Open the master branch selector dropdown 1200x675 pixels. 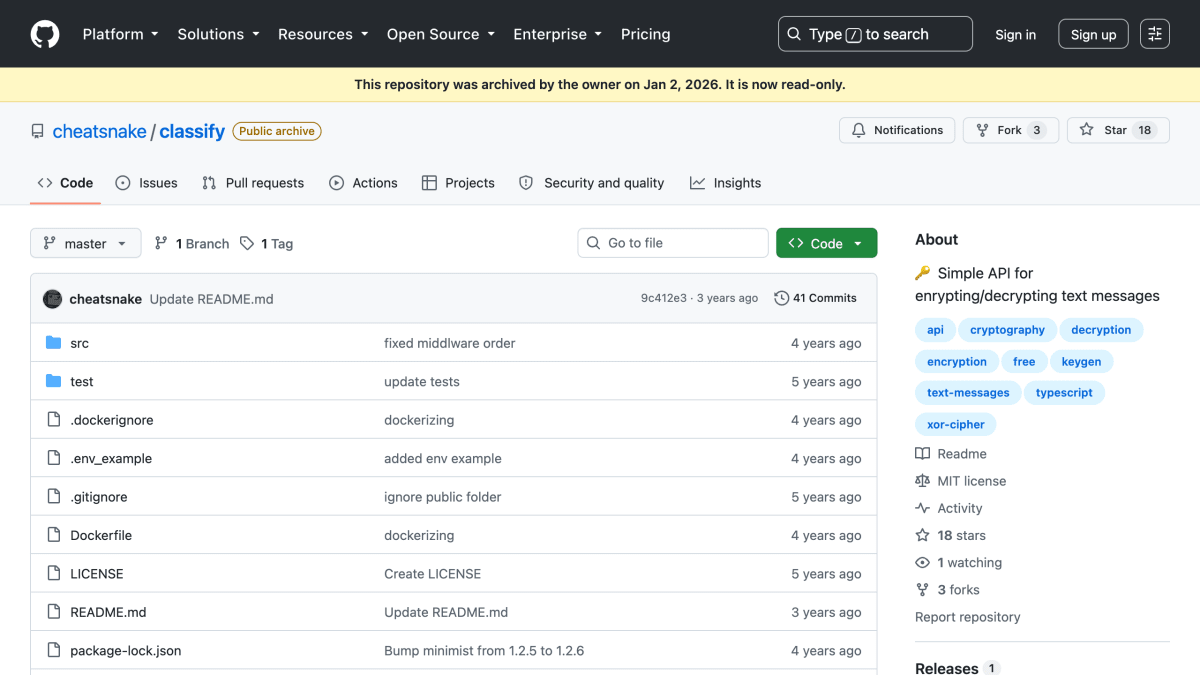(86, 243)
